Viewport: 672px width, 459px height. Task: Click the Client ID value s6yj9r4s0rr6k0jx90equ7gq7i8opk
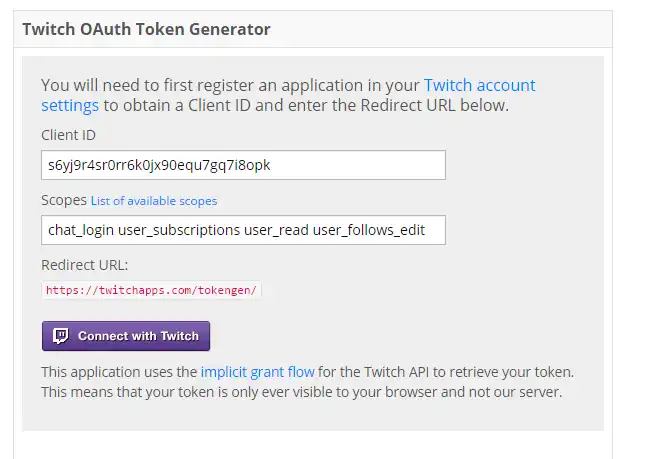coord(159,165)
